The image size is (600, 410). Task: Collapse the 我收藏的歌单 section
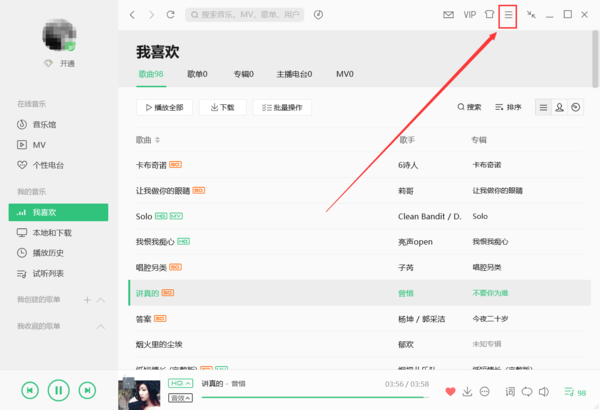(101, 326)
